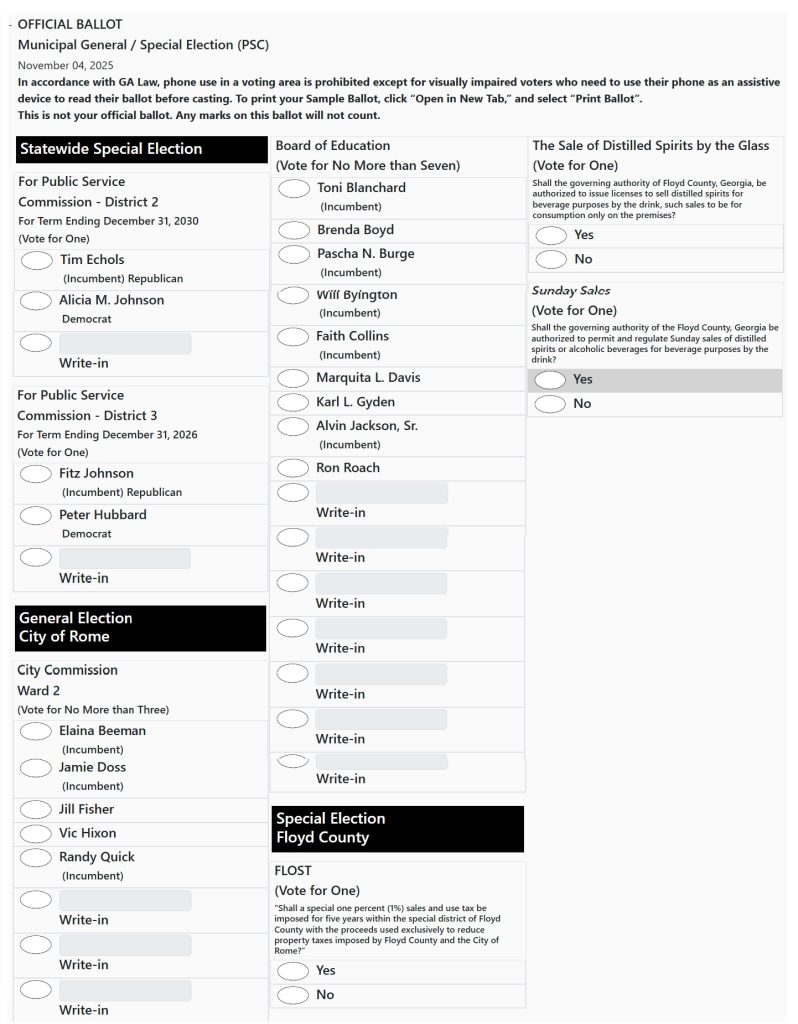Vote Yes on FLOST
The width and height of the screenshot is (798, 1024).
[293, 972]
